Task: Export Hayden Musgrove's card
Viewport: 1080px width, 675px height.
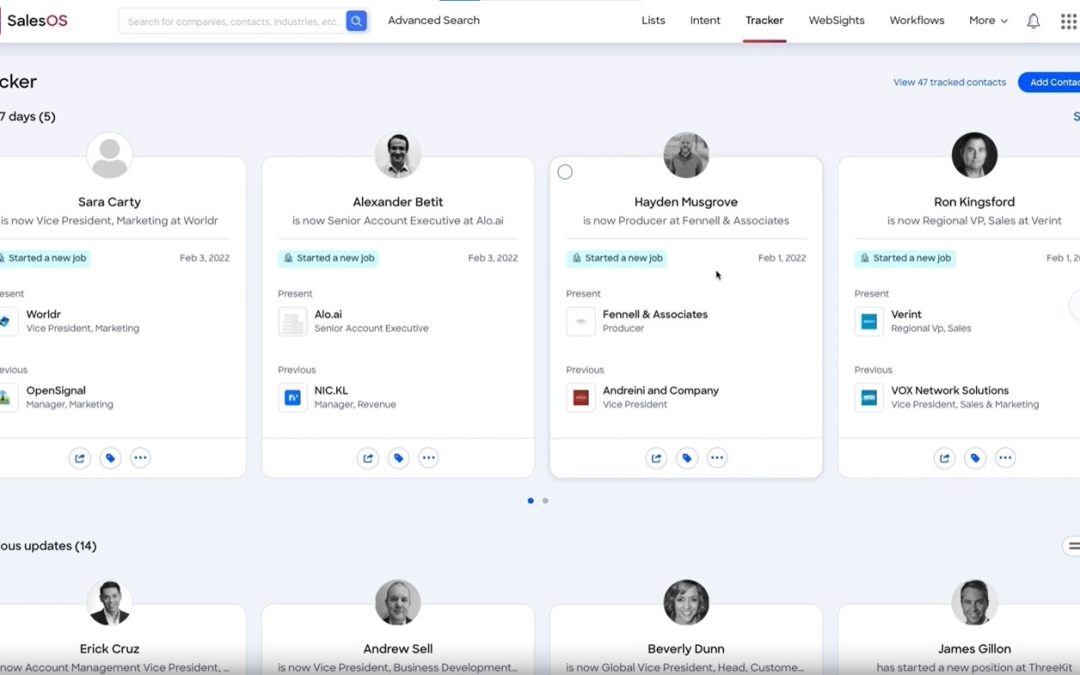Action: click(x=656, y=457)
